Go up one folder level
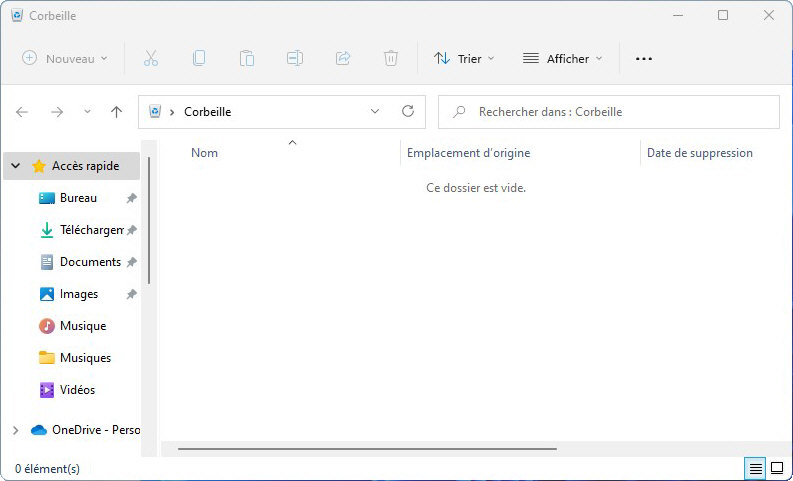Screen dimensions: 793x481 tap(116, 112)
